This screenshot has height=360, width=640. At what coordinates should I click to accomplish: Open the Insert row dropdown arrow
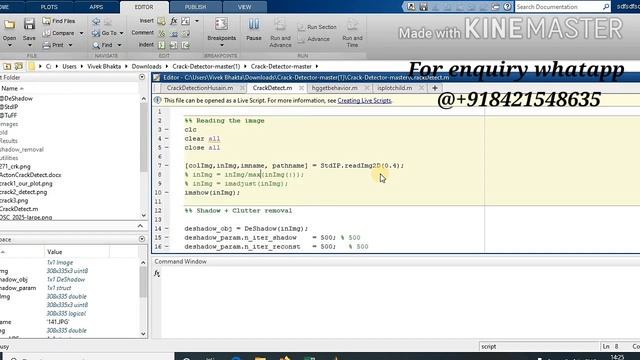tap(197, 21)
